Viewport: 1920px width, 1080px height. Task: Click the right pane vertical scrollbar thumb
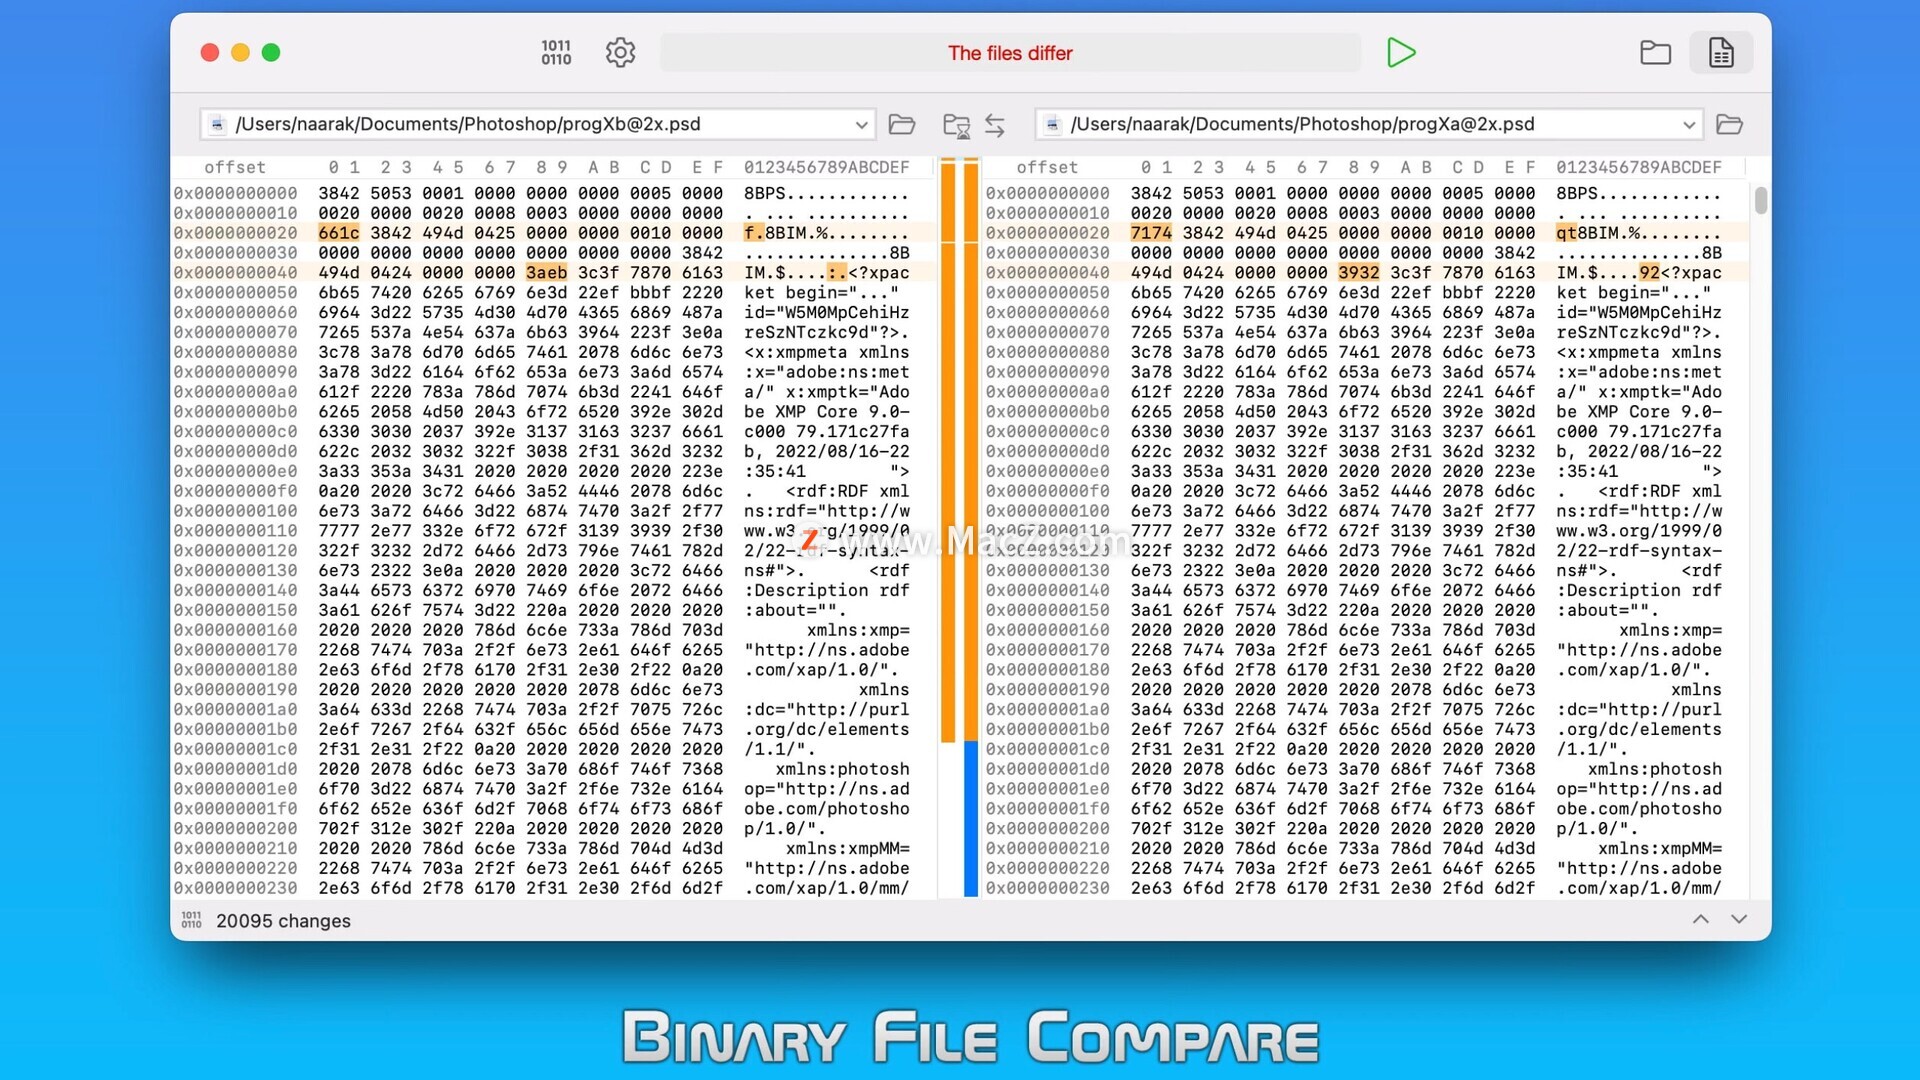[x=1761, y=200]
